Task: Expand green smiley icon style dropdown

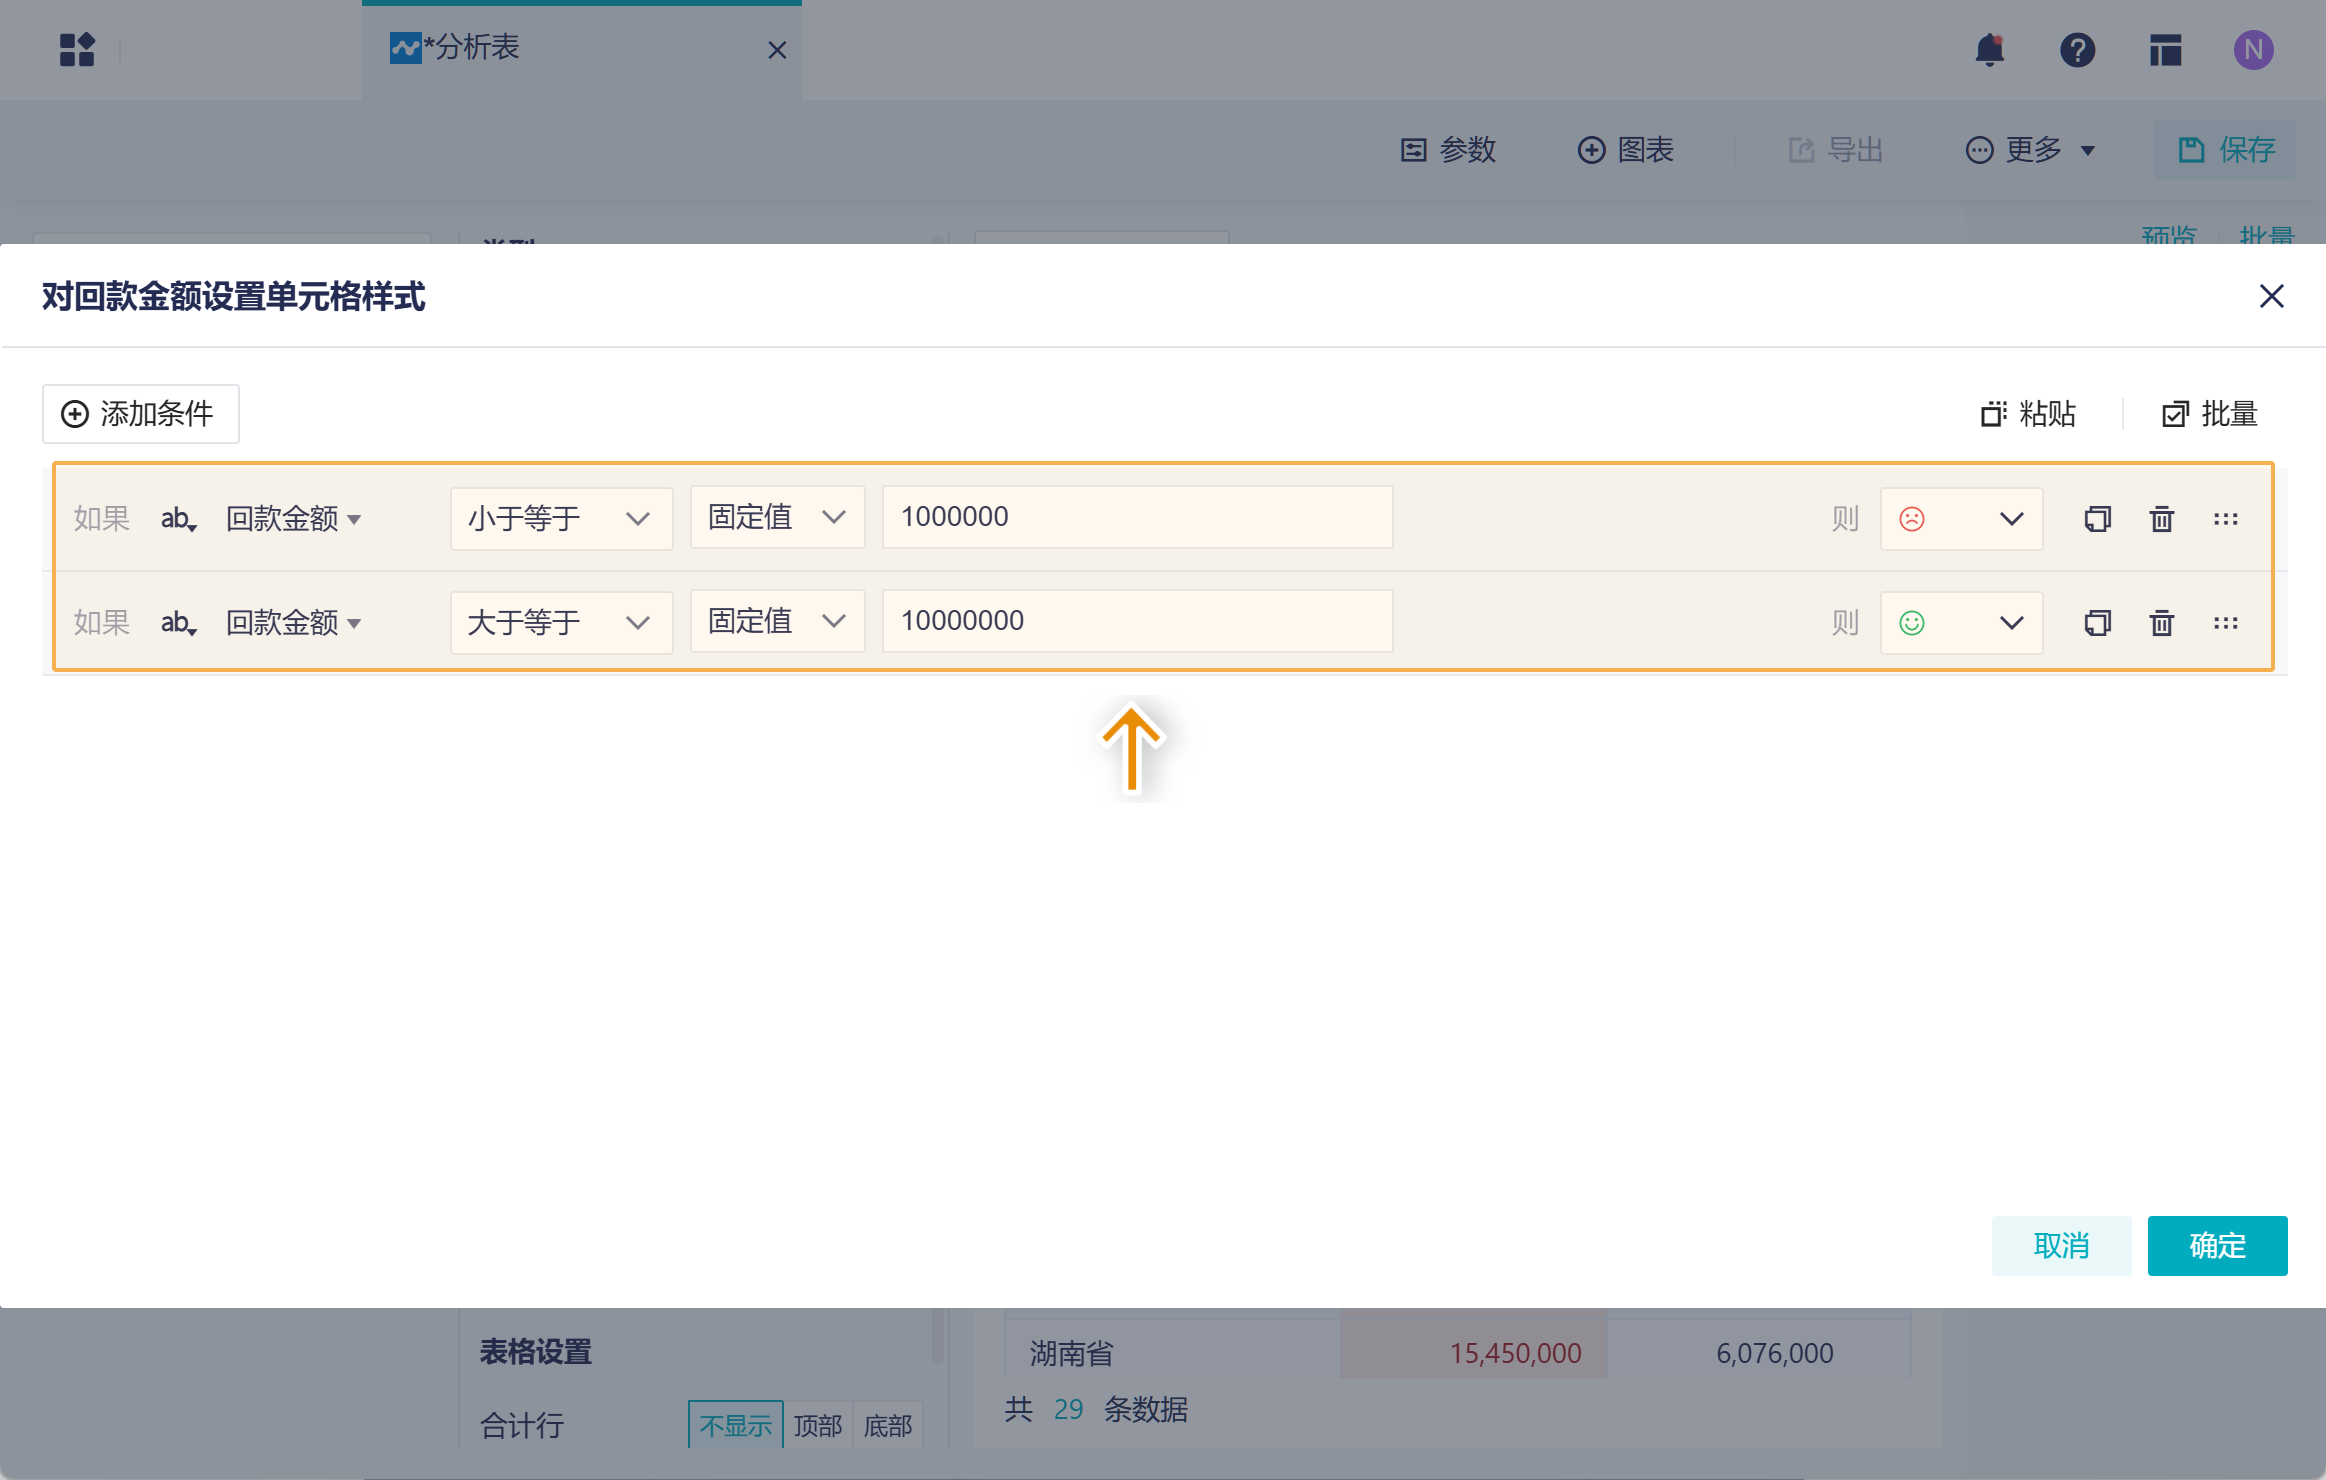Action: click(x=1961, y=623)
